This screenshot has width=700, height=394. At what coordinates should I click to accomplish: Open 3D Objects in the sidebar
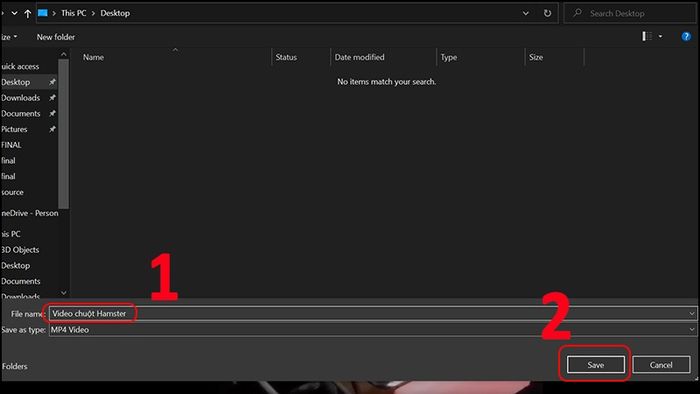20,250
